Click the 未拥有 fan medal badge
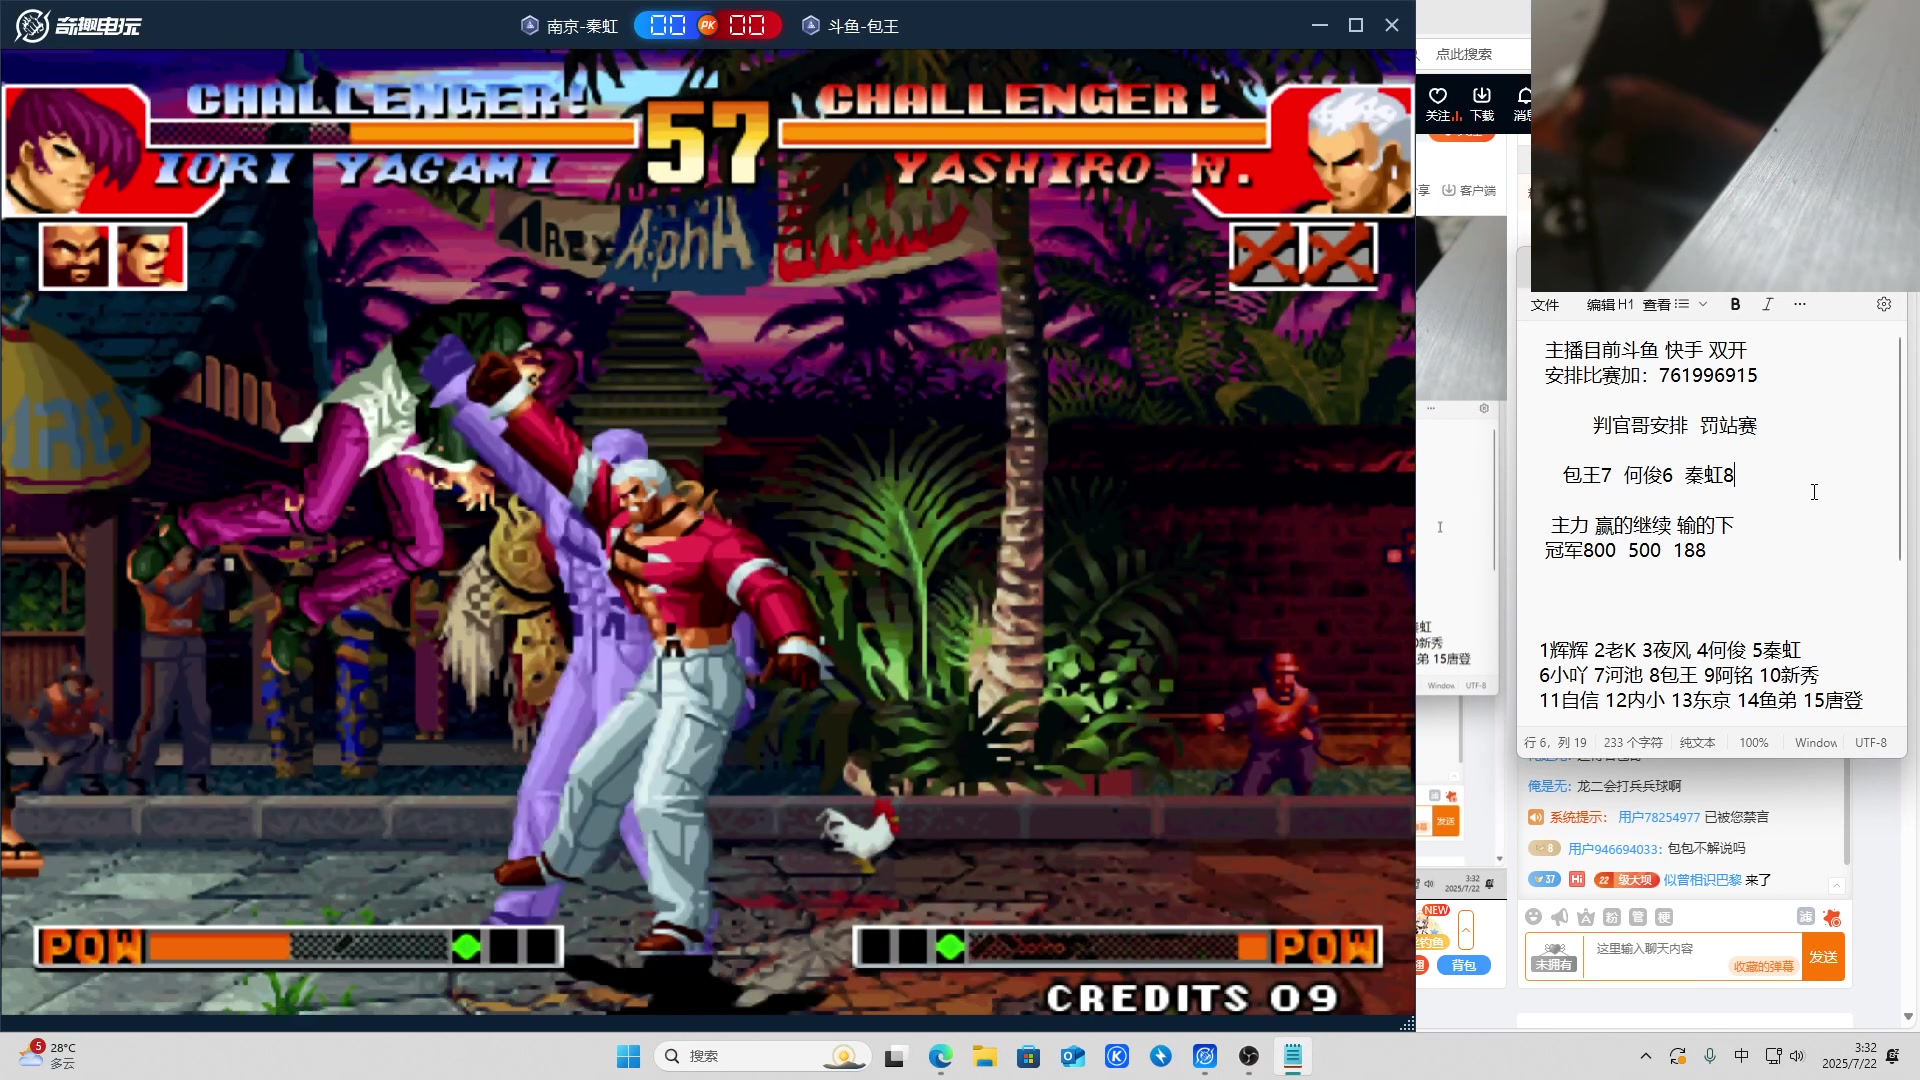Viewport: 1920px width, 1080px height. tap(1554, 957)
